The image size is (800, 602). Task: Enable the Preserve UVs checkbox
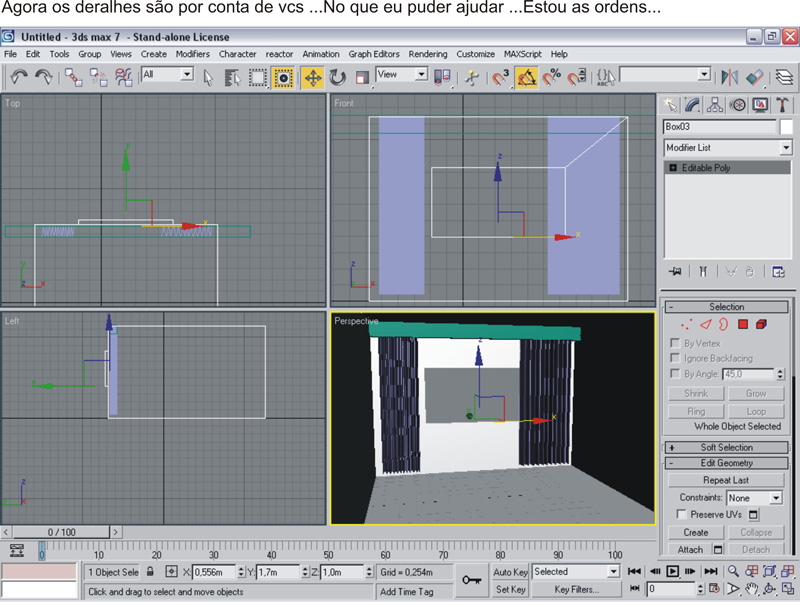[x=681, y=514]
